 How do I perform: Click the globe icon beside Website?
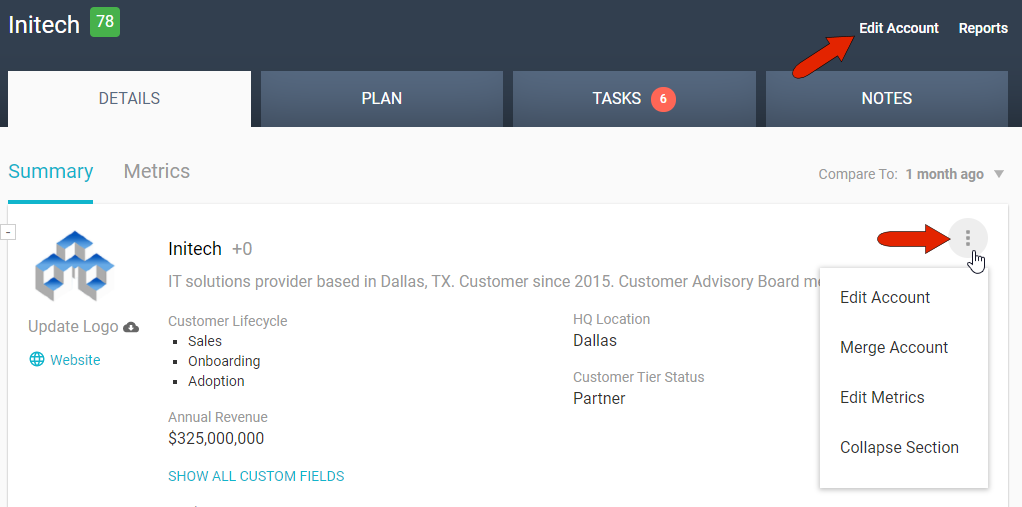click(x=37, y=360)
